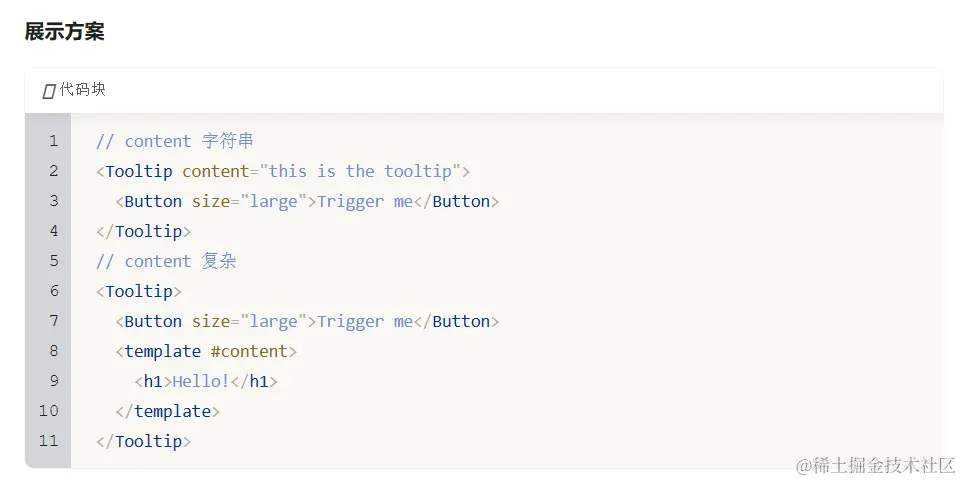Select line number 1 in the gutter

pyautogui.click(x=54, y=141)
